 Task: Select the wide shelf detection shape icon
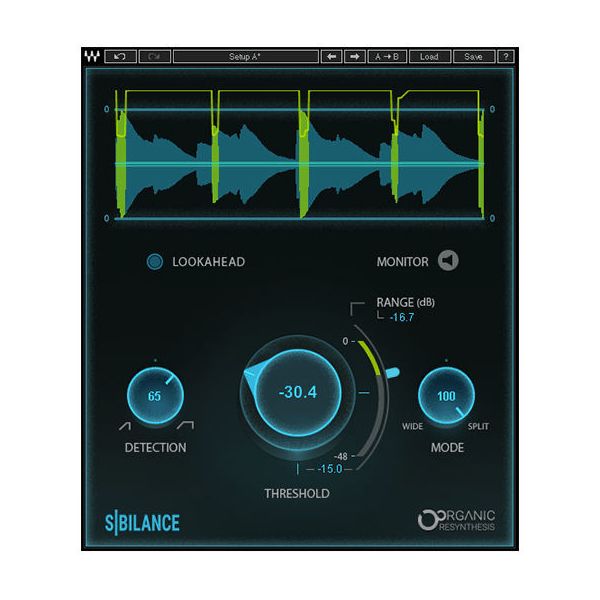tap(184, 426)
